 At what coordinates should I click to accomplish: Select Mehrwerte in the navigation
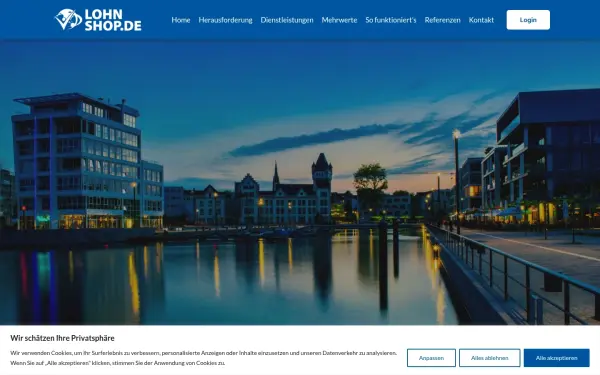tap(339, 20)
